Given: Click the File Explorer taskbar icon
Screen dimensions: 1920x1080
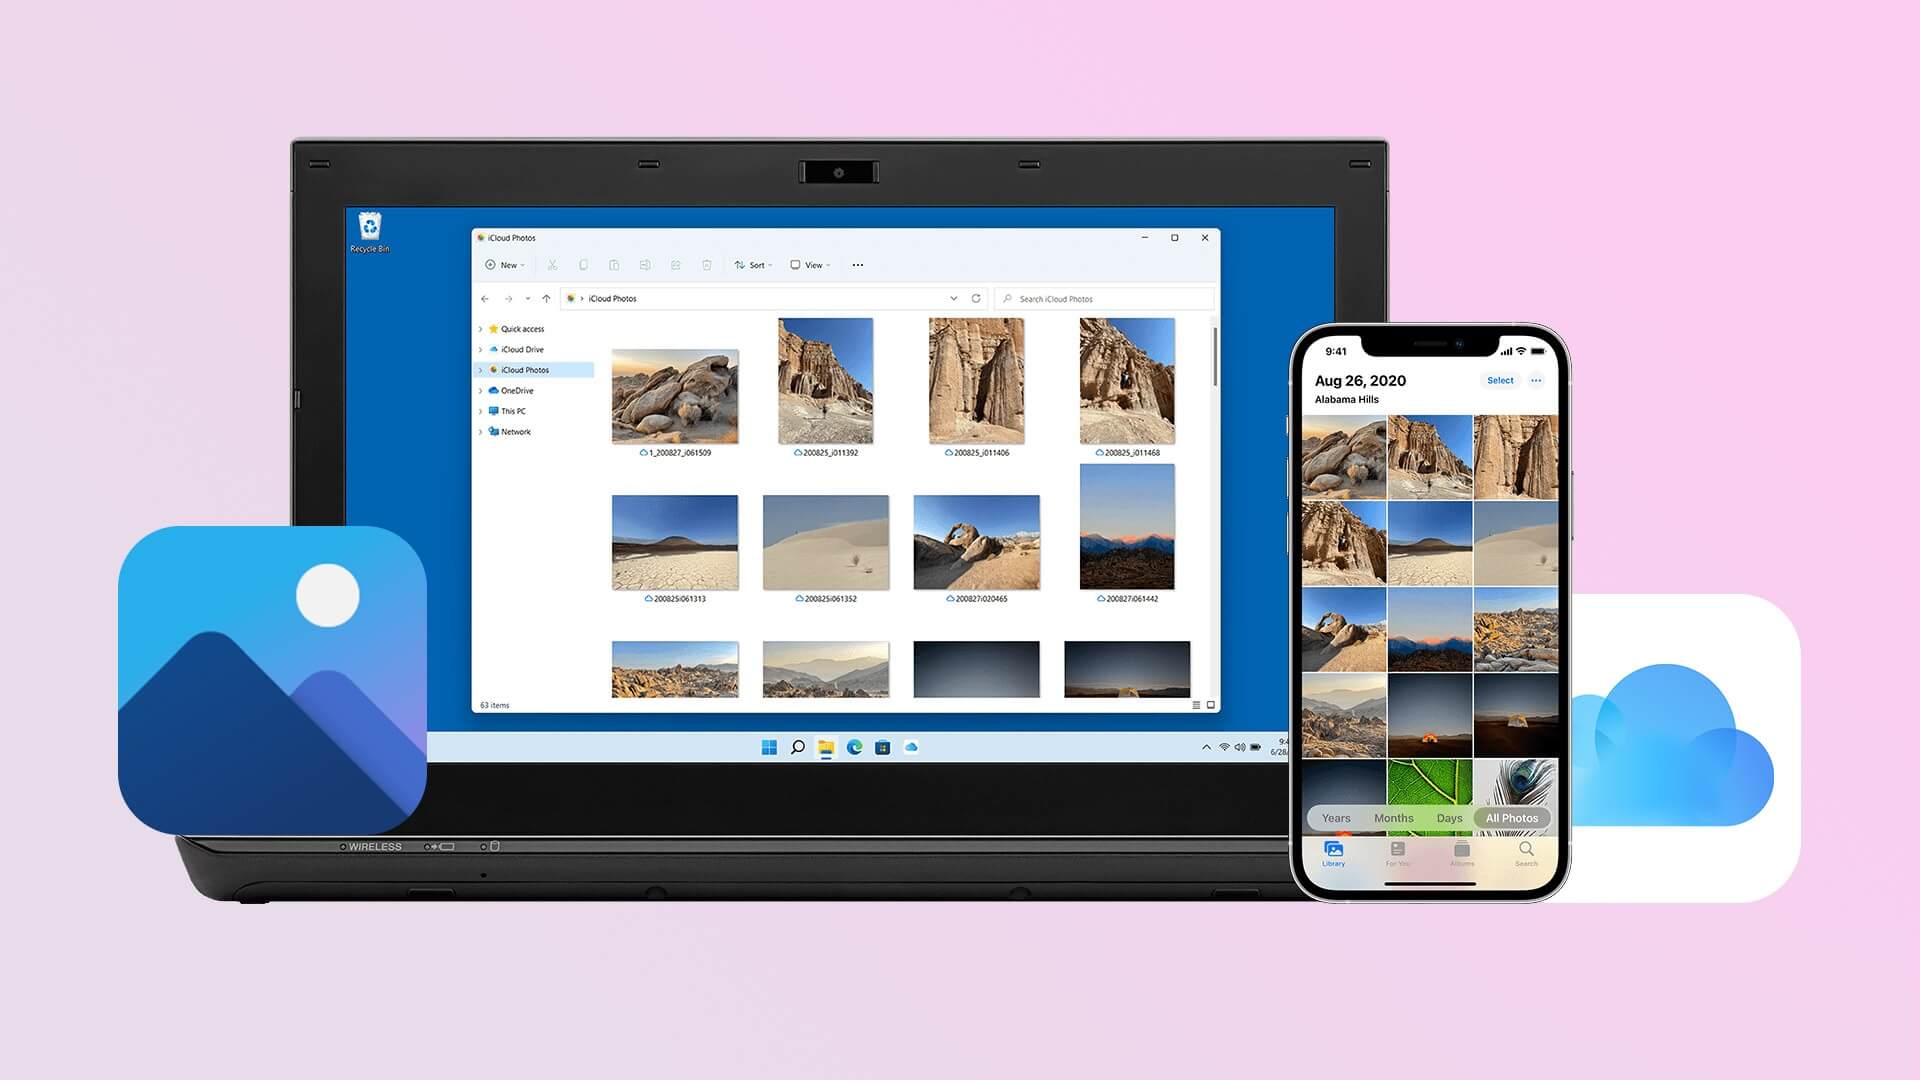Looking at the screenshot, I should (824, 748).
